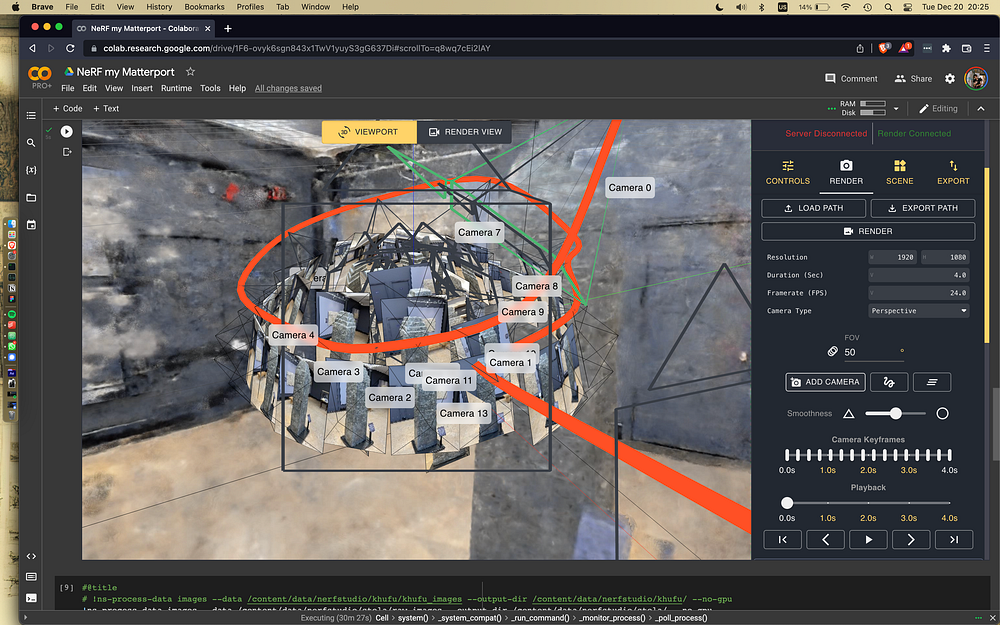1000x625 pixels.
Task: Add a Text cell
Action: coord(106,108)
